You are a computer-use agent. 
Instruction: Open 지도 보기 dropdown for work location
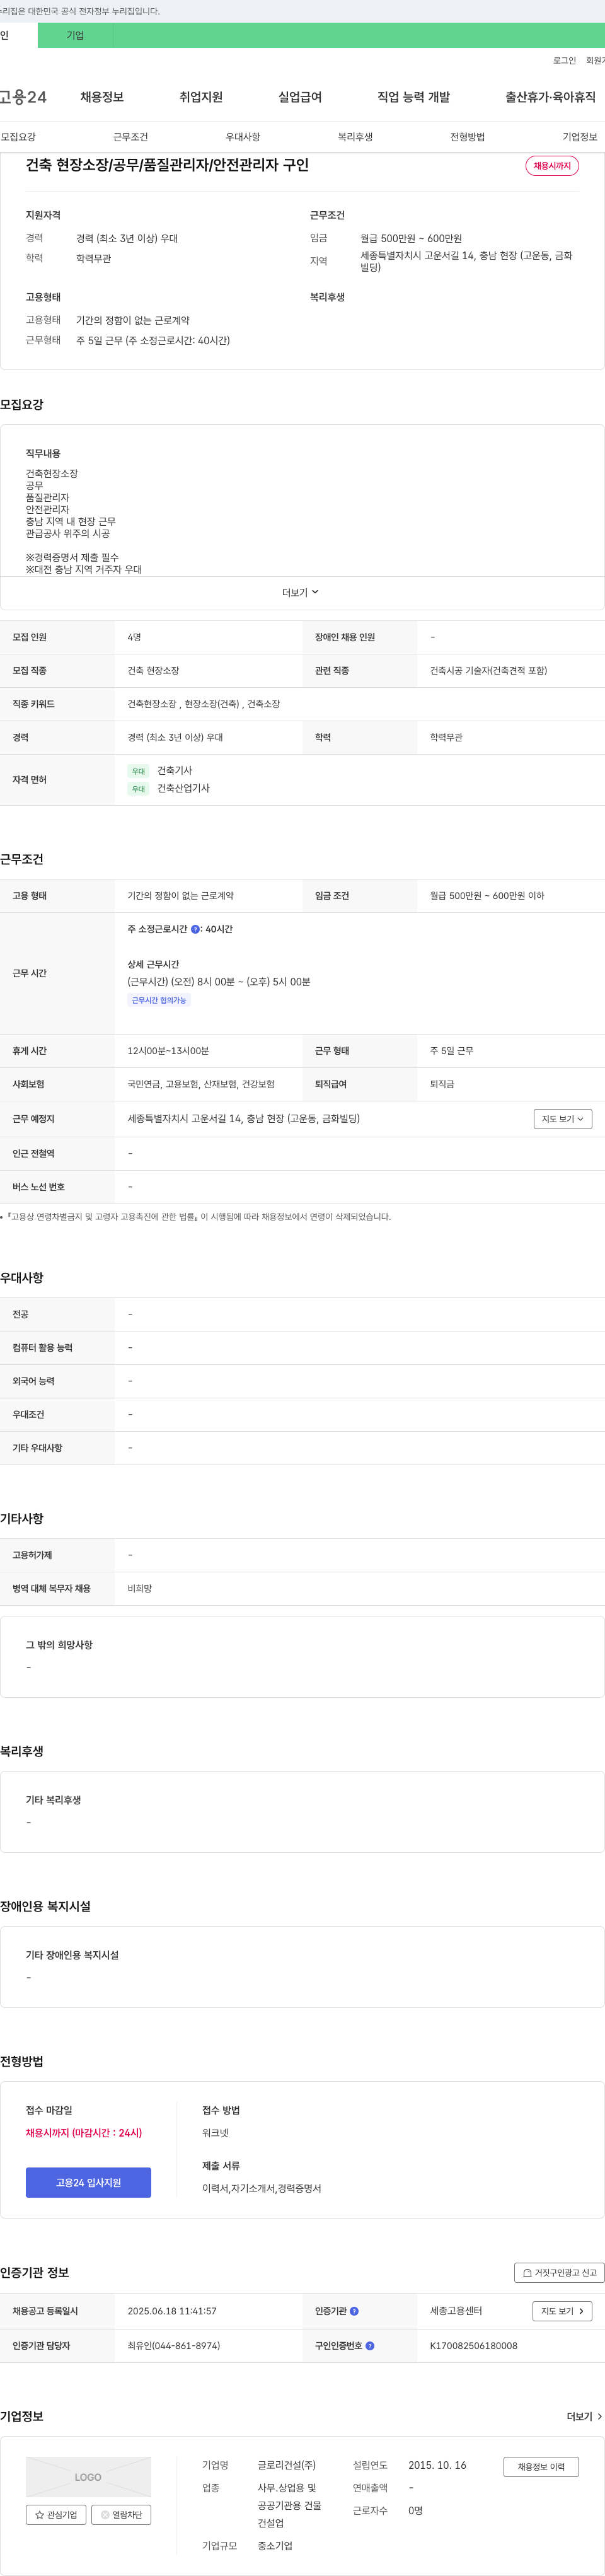click(562, 1119)
